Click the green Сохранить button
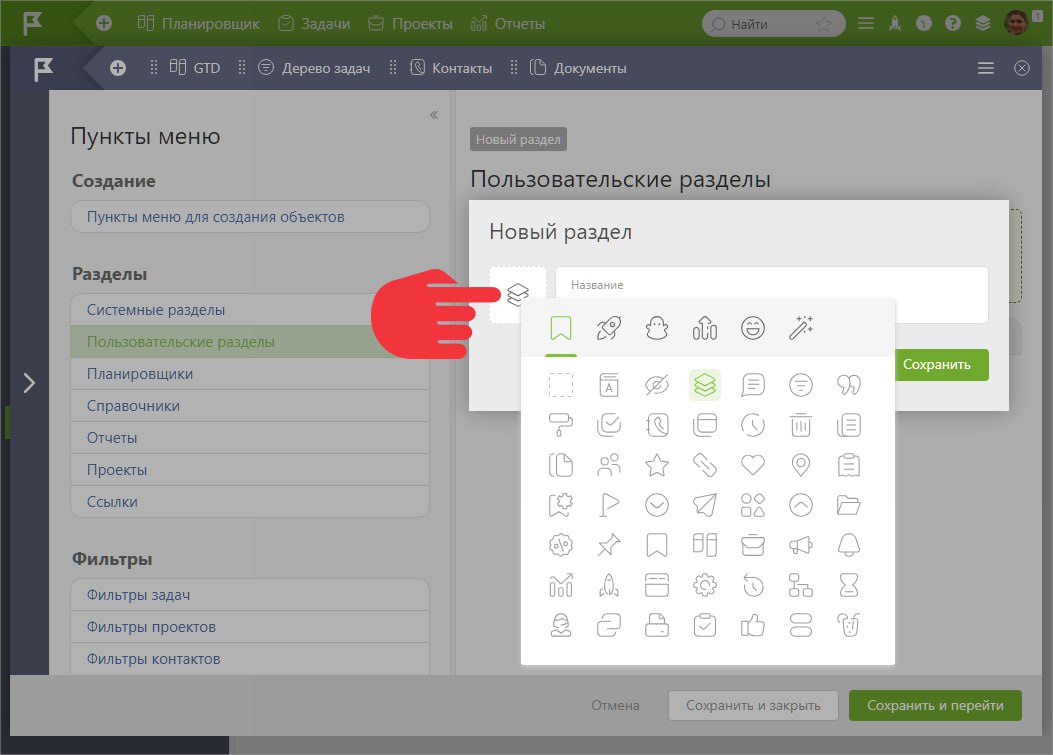Screen dimensions: 1053x755 [936, 365]
